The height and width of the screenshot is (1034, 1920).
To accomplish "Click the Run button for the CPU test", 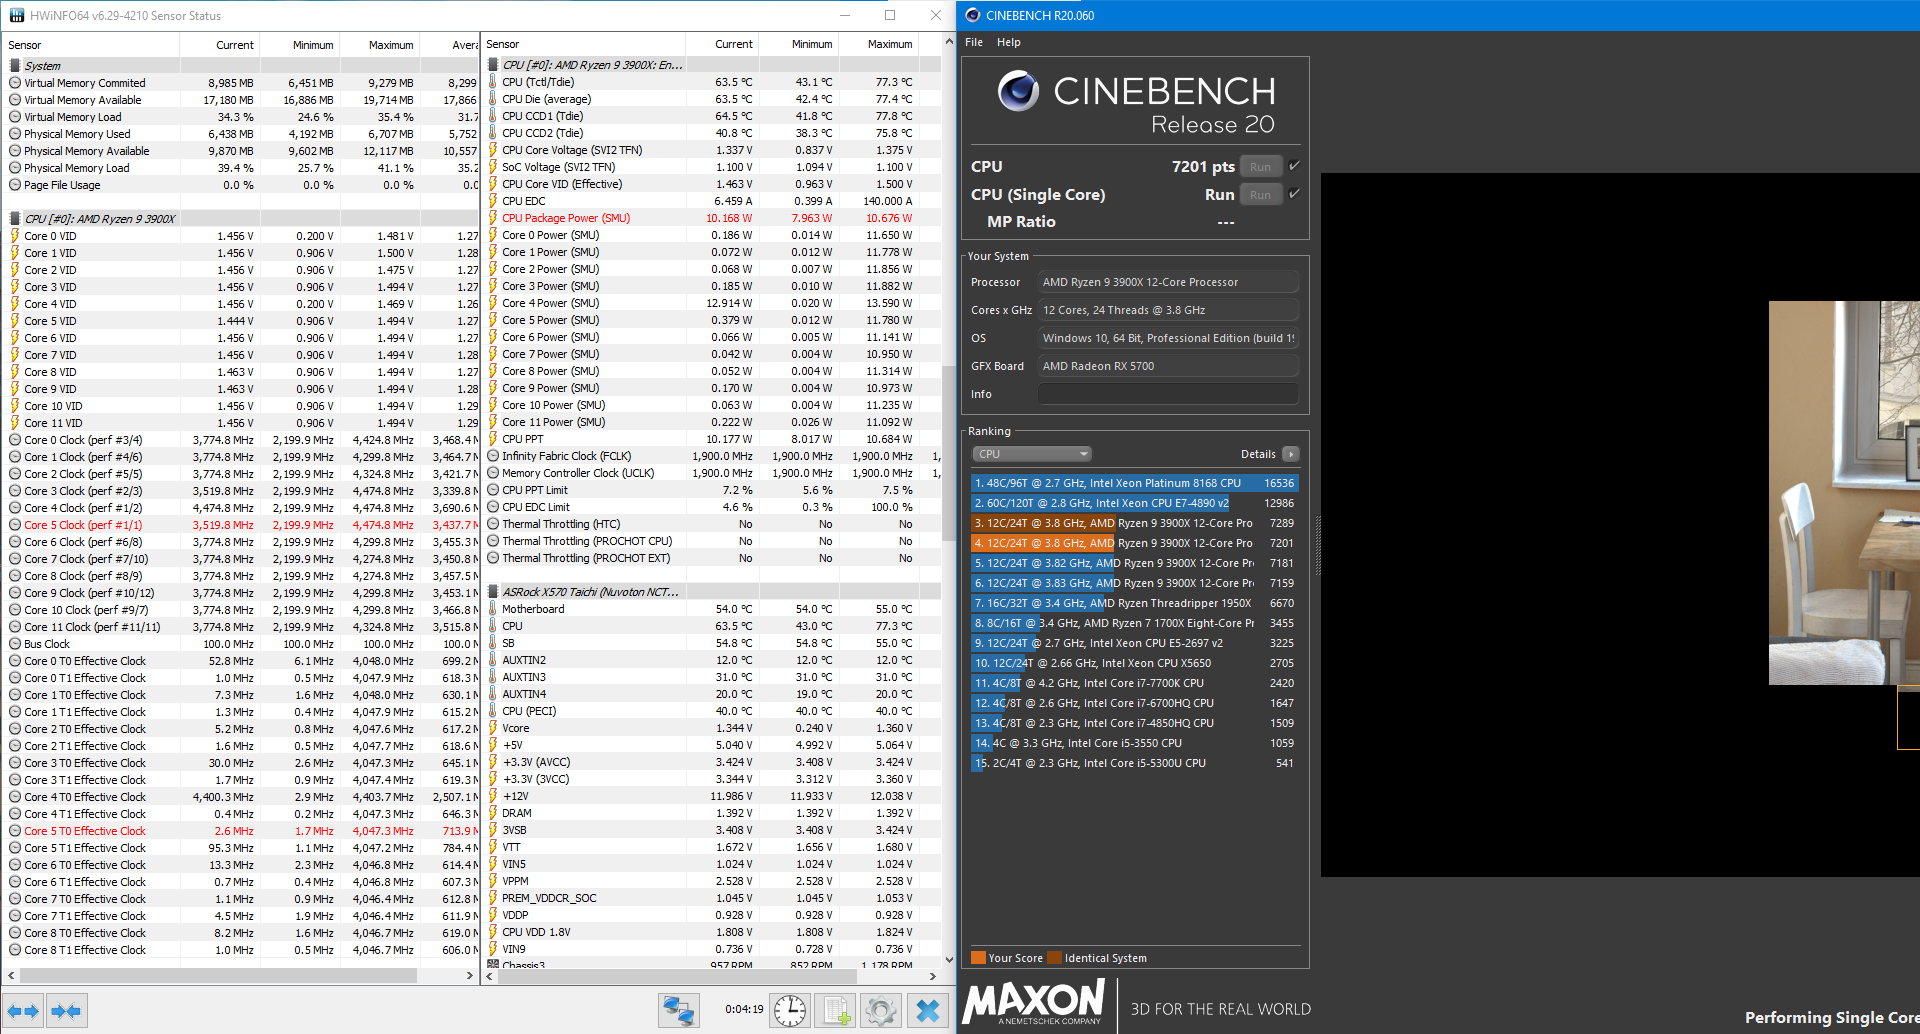I will click(1261, 167).
